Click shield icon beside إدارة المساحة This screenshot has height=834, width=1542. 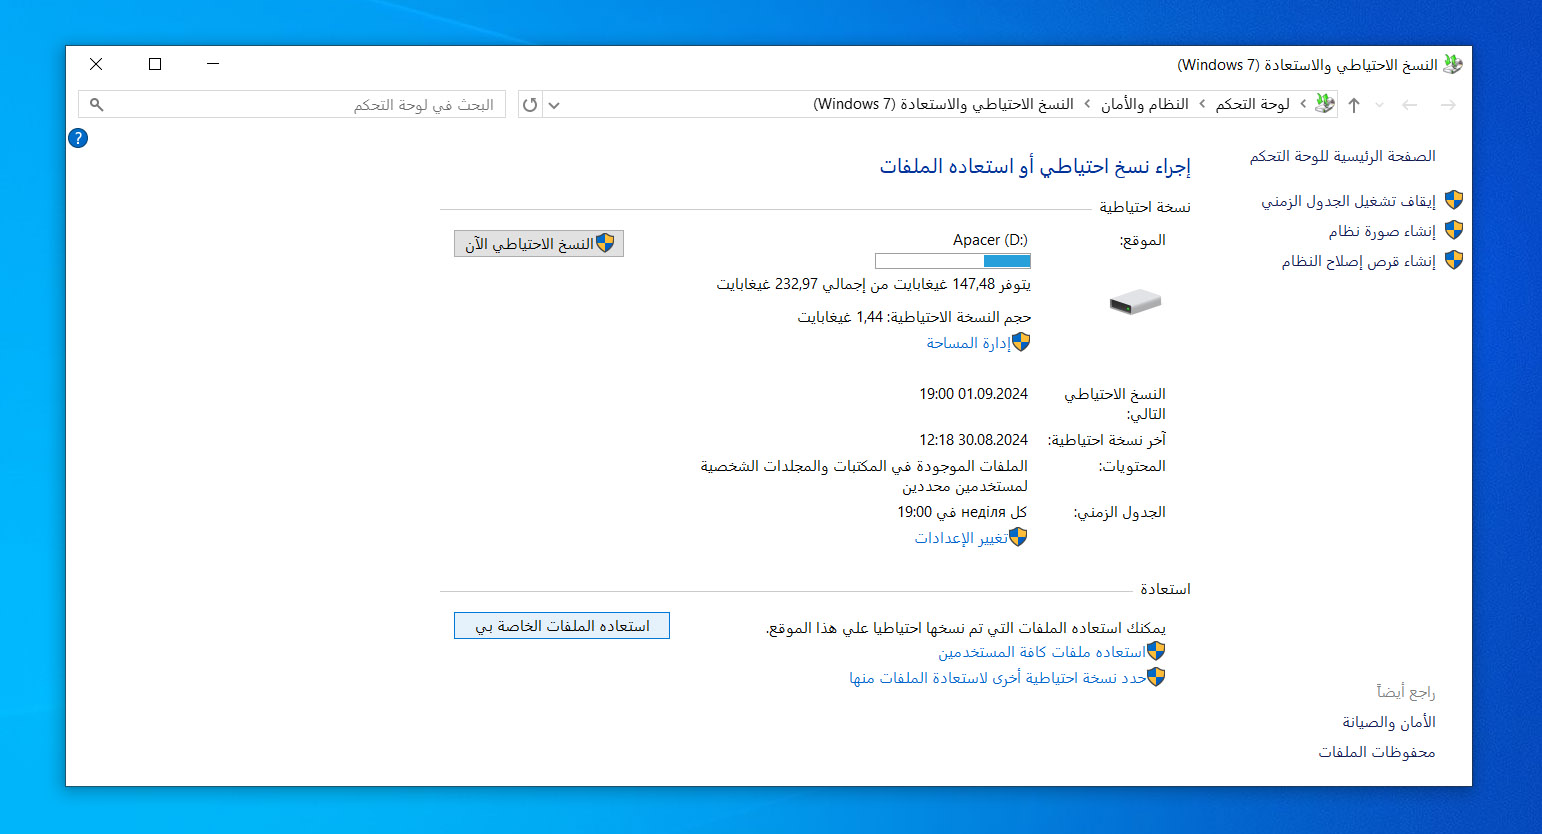(x=1021, y=343)
